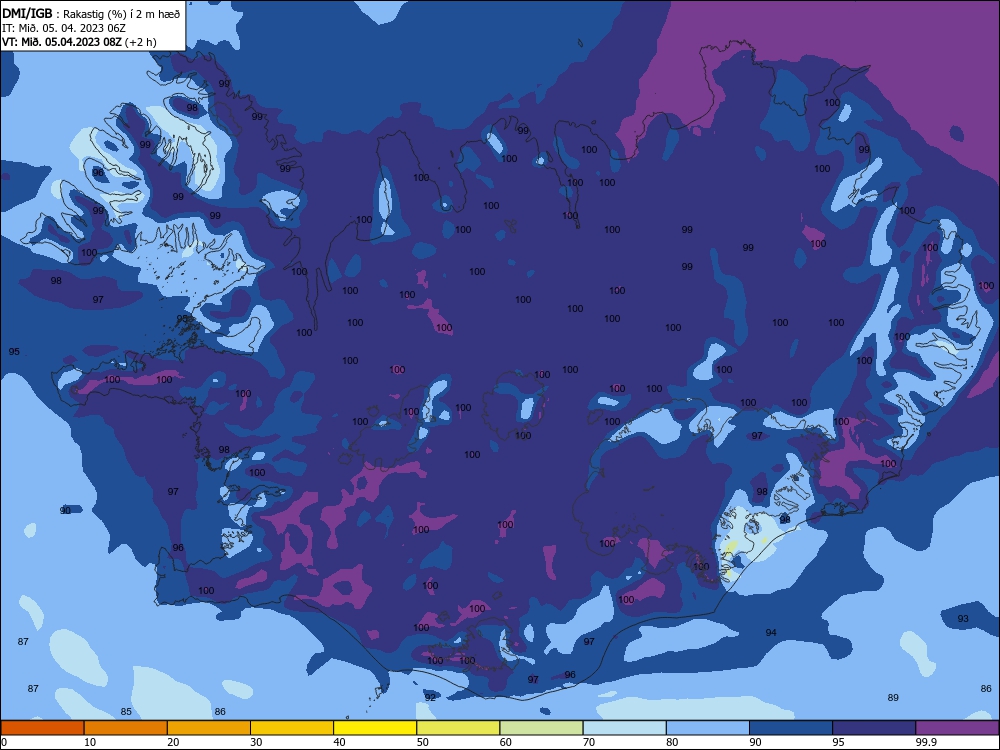Click the legend tick label '40'
Viewport: 1000px width, 750px height.
(x=339, y=742)
